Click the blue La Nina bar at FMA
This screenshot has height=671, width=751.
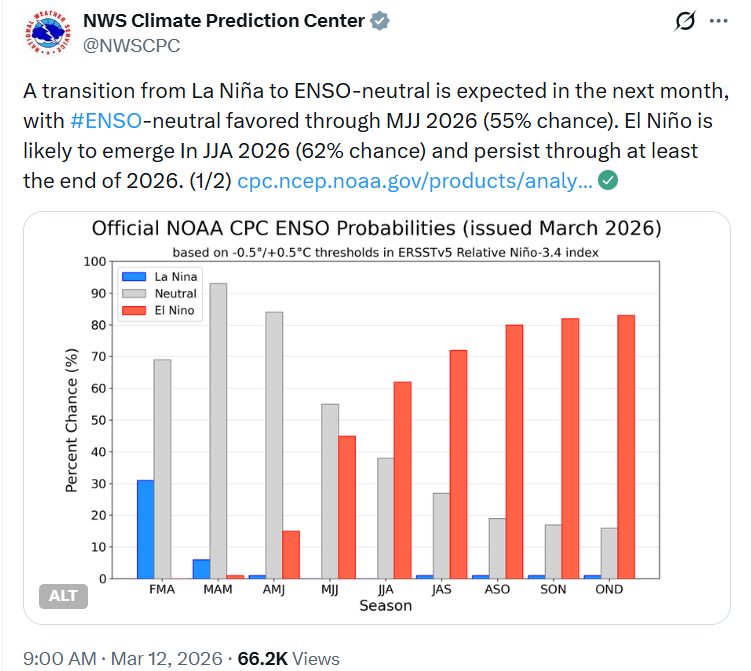(x=146, y=529)
